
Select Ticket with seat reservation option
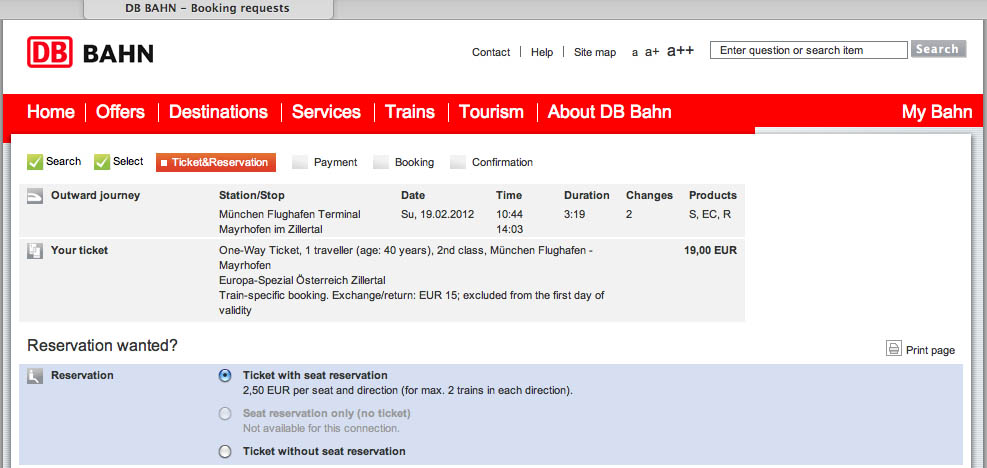coord(225,375)
